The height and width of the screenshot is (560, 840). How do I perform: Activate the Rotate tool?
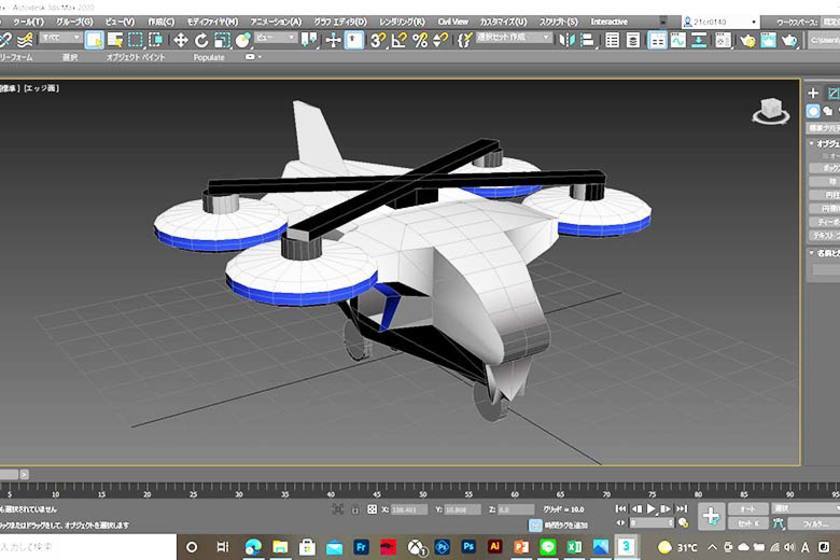pyautogui.click(x=202, y=40)
